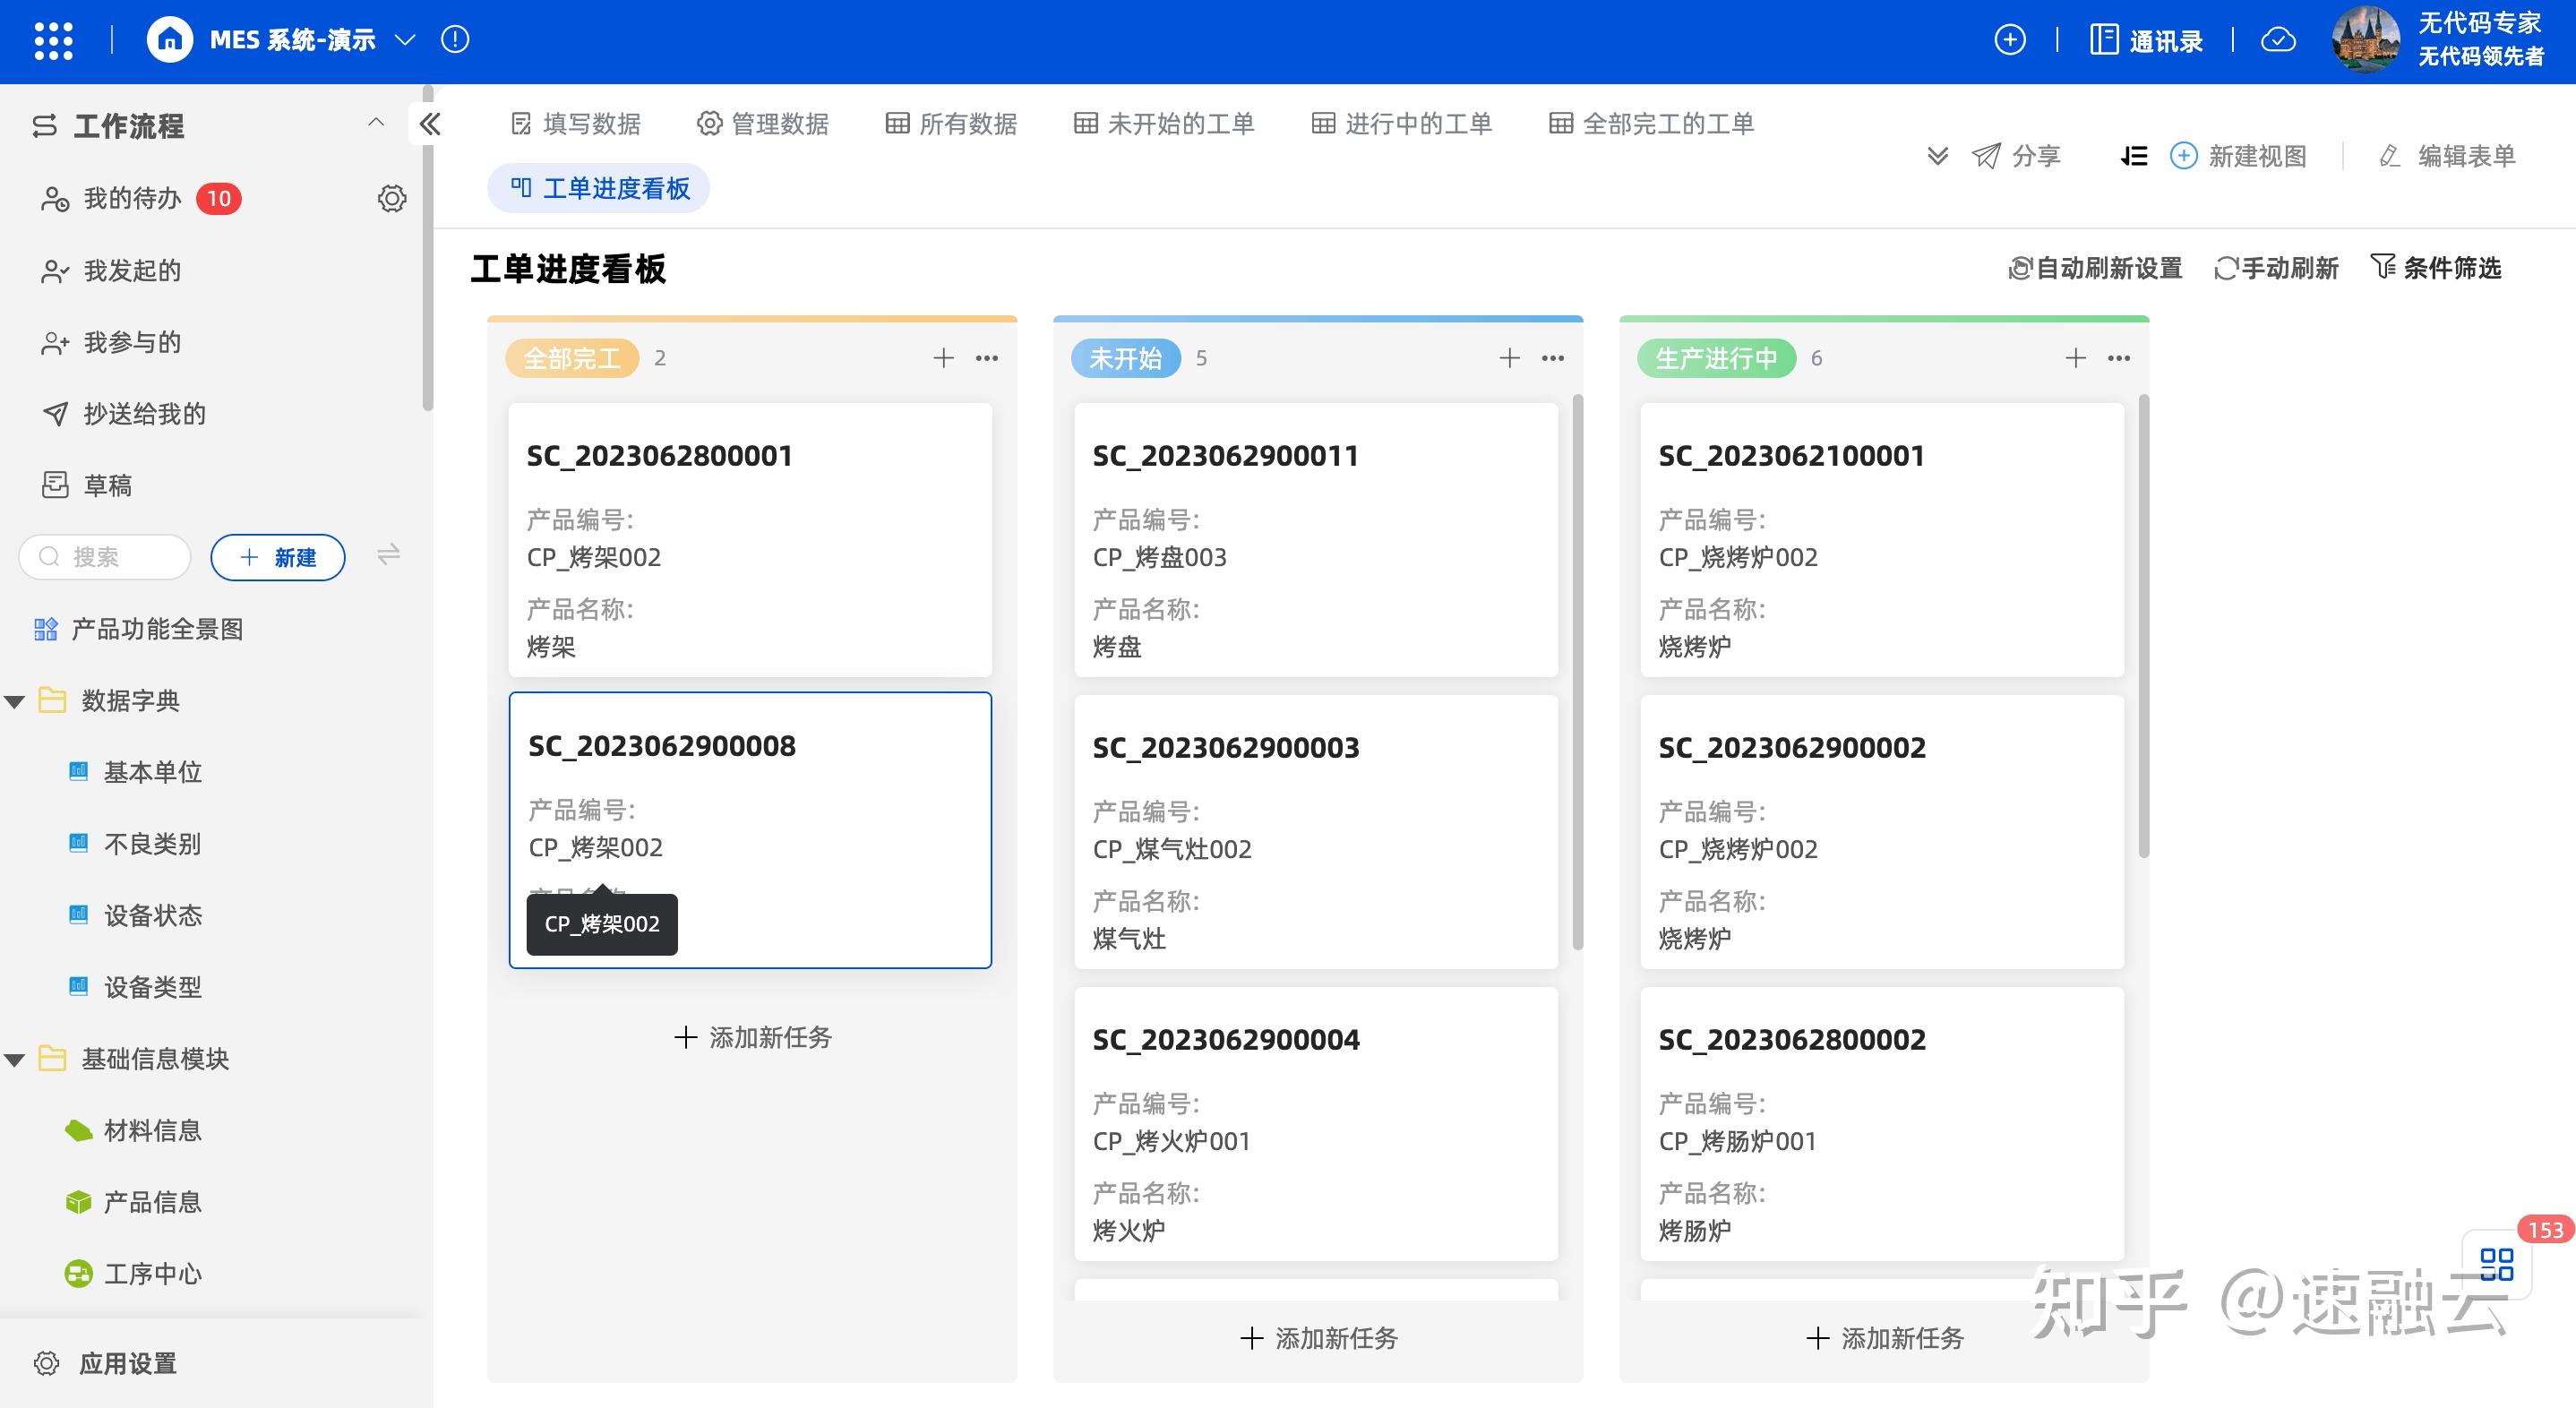
Task: Expand the MES 系统-演示 workspace dropdown
Action: 404,40
